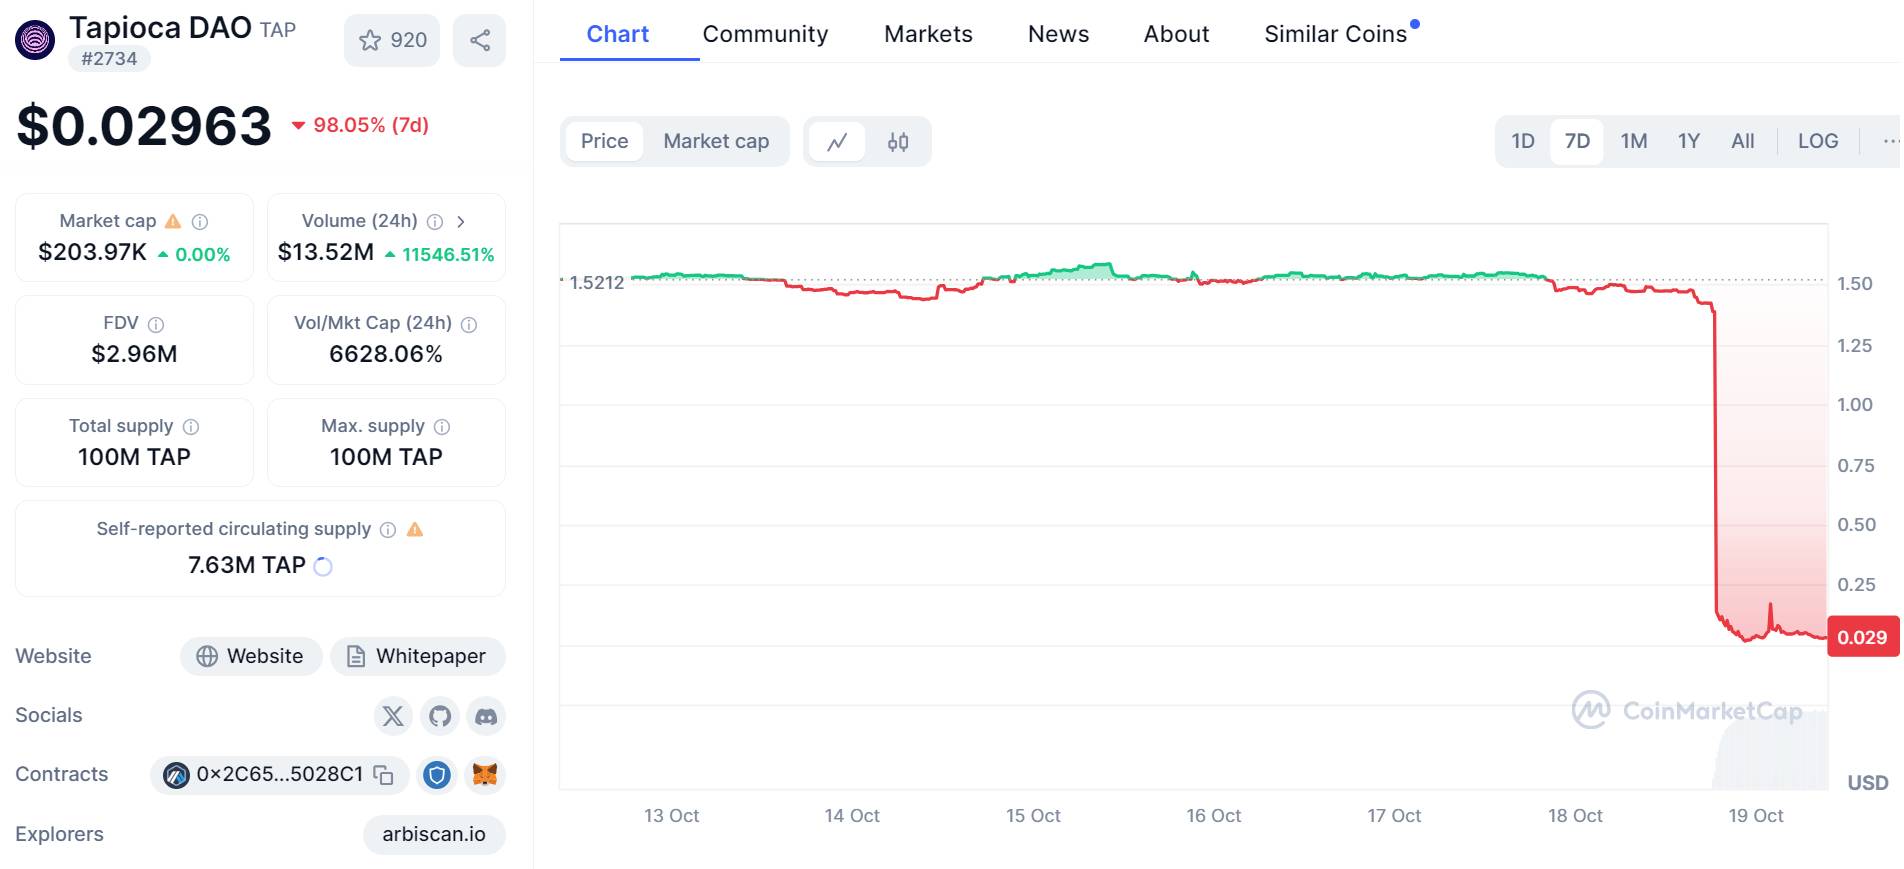Viewport: 1904px width, 869px height.
Task: Open the X (Twitter) social icon
Action: pyautogui.click(x=393, y=716)
